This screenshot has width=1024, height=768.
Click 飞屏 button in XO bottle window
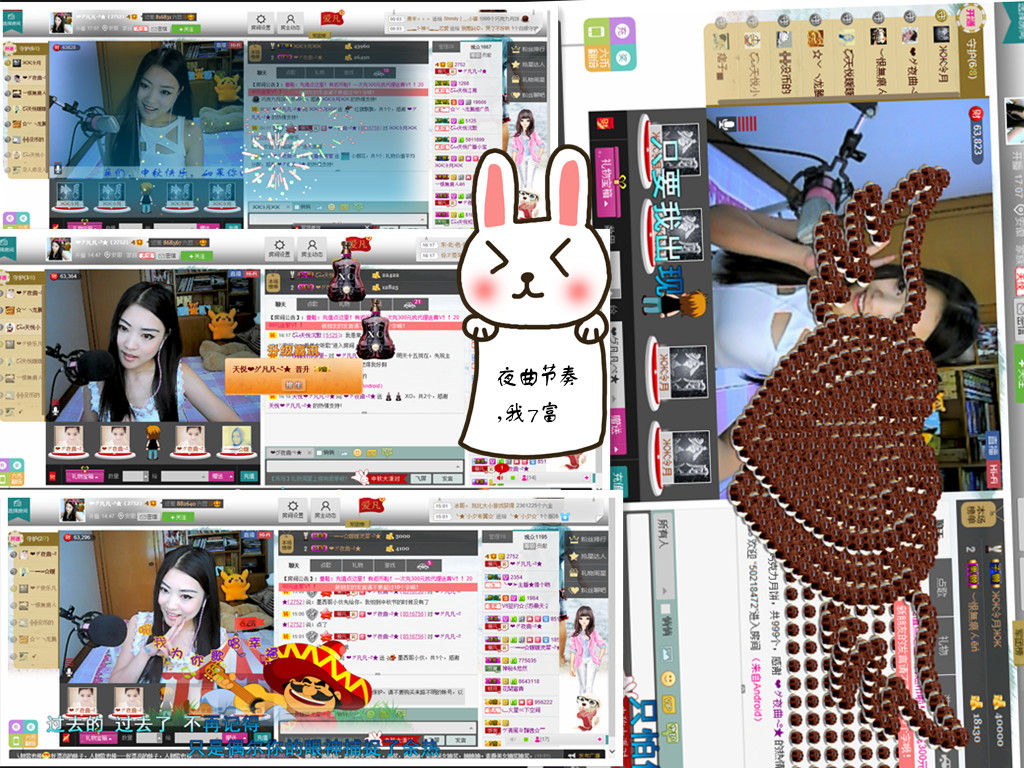coord(423,478)
